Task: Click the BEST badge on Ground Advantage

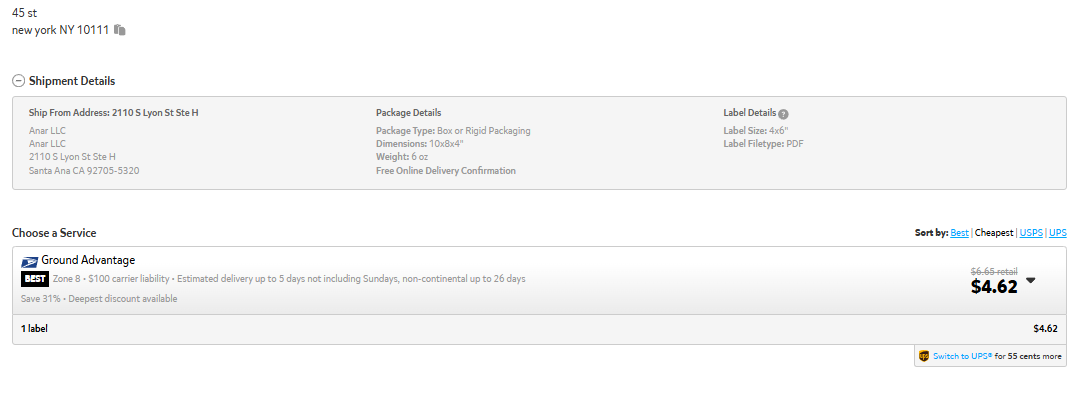Action: click(x=34, y=279)
